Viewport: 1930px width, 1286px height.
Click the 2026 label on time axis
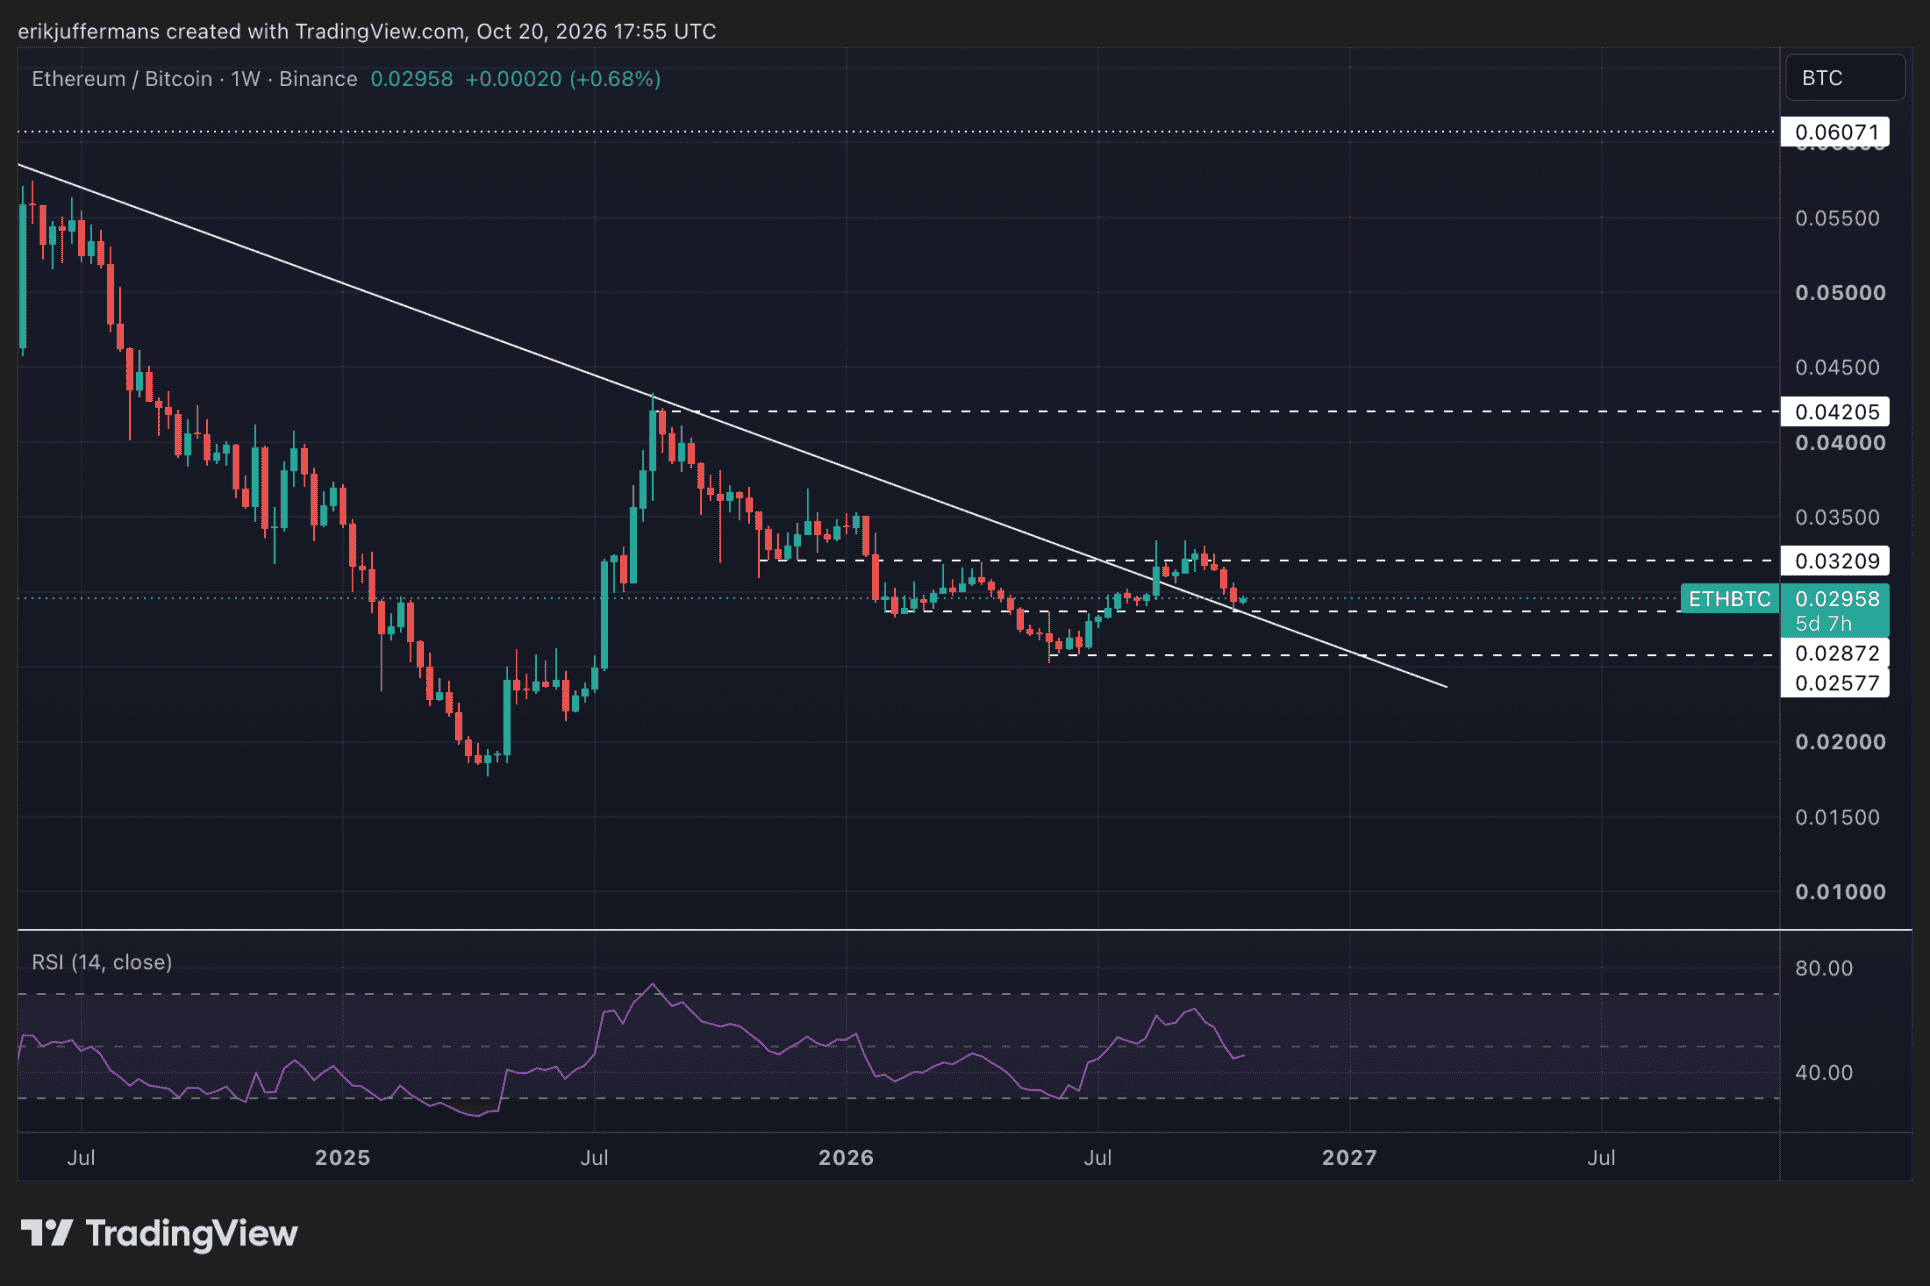[846, 1158]
